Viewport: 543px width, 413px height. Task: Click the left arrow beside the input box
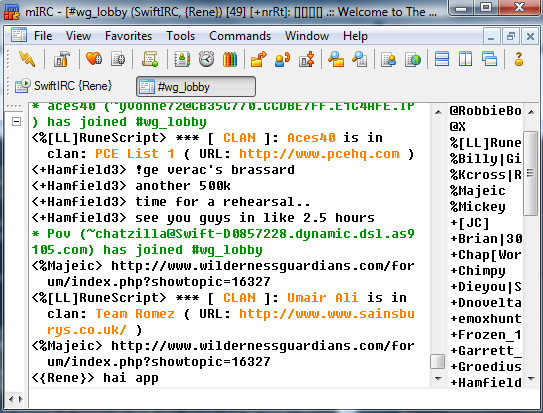(x=11, y=399)
